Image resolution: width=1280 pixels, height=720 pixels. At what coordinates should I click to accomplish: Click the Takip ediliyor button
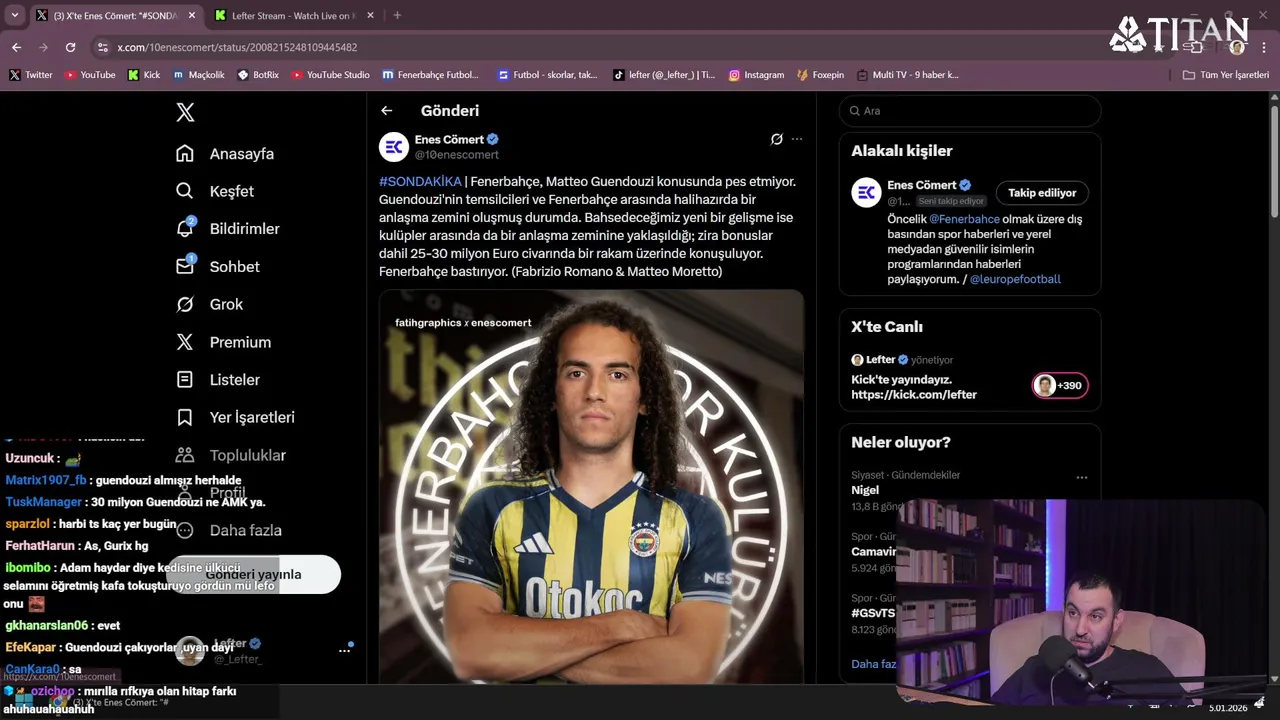[1042, 193]
